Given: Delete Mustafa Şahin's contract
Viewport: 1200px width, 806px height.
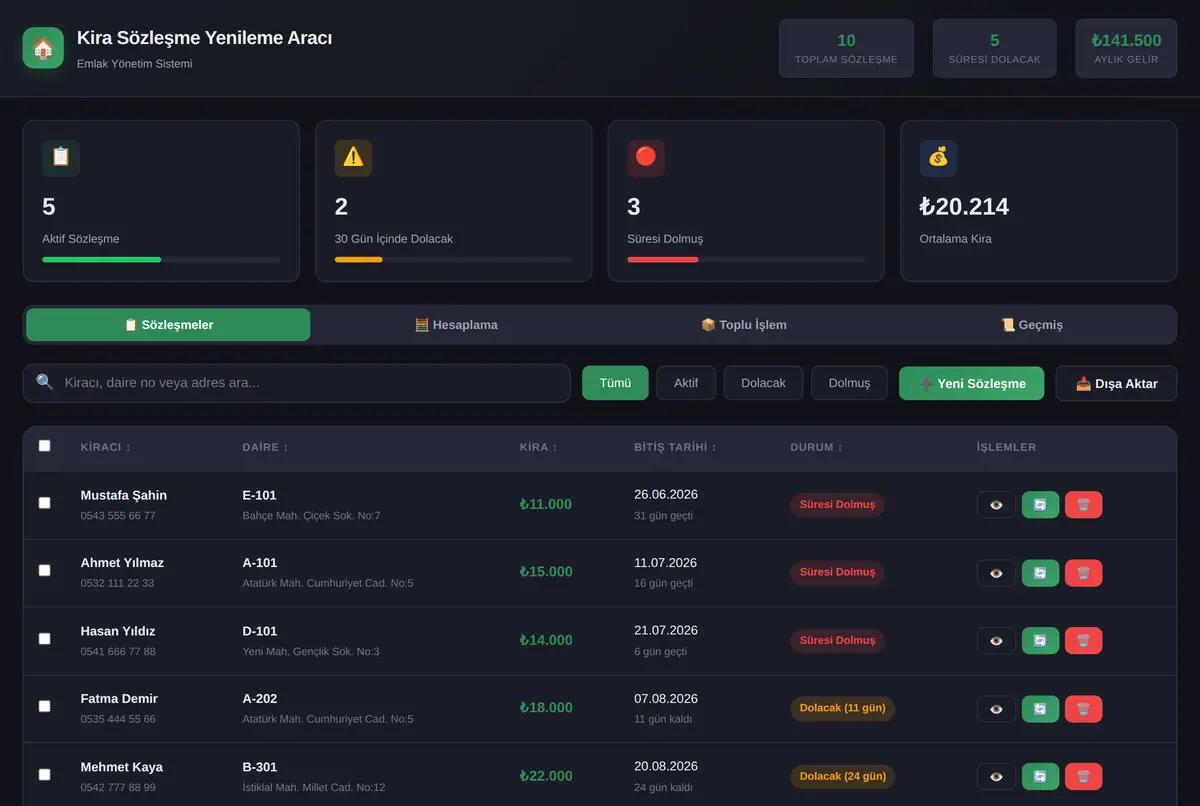Looking at the screenshot, I should point(1084,505).
